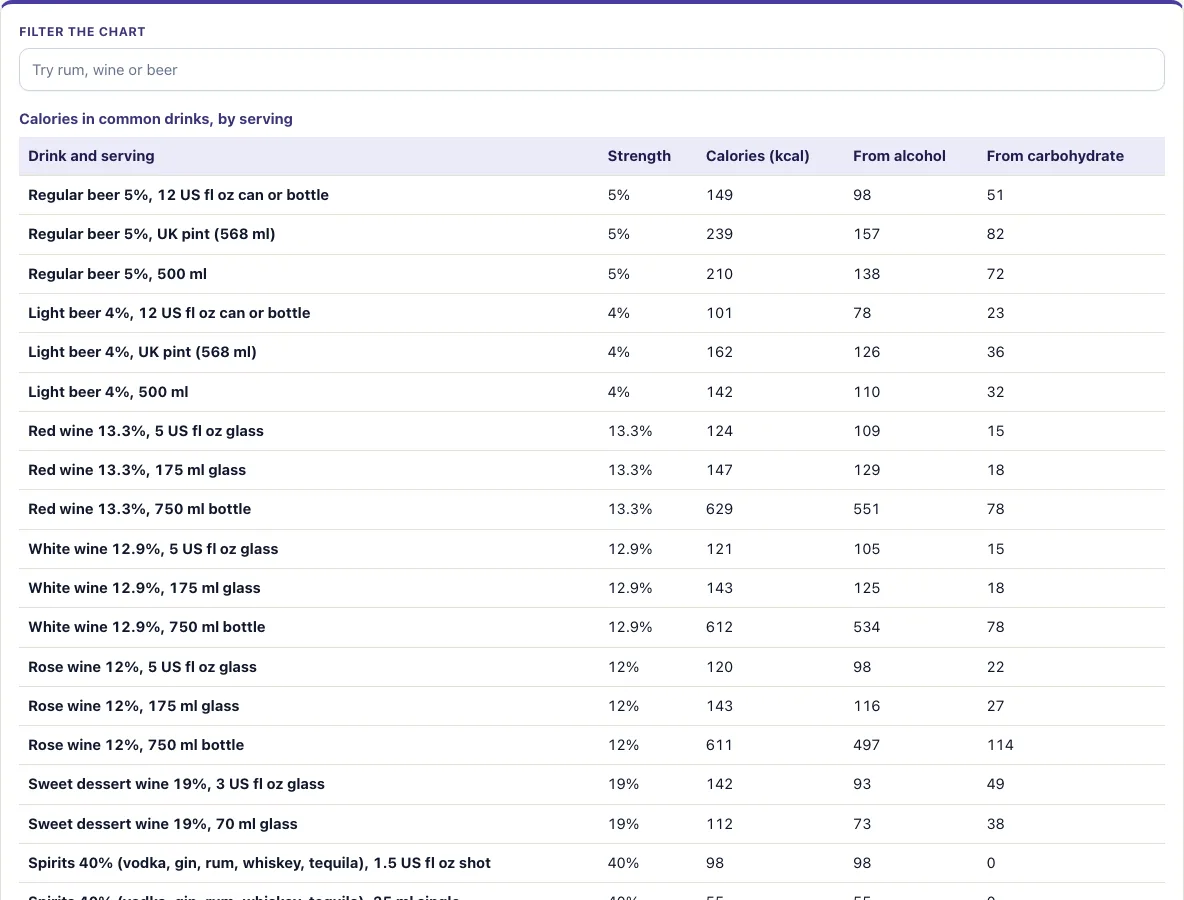The height and width of the screenshot is (900, 1184).
Task: Click carbohydrate value 82 in Regular beer UK pint row
Action: 995,234
